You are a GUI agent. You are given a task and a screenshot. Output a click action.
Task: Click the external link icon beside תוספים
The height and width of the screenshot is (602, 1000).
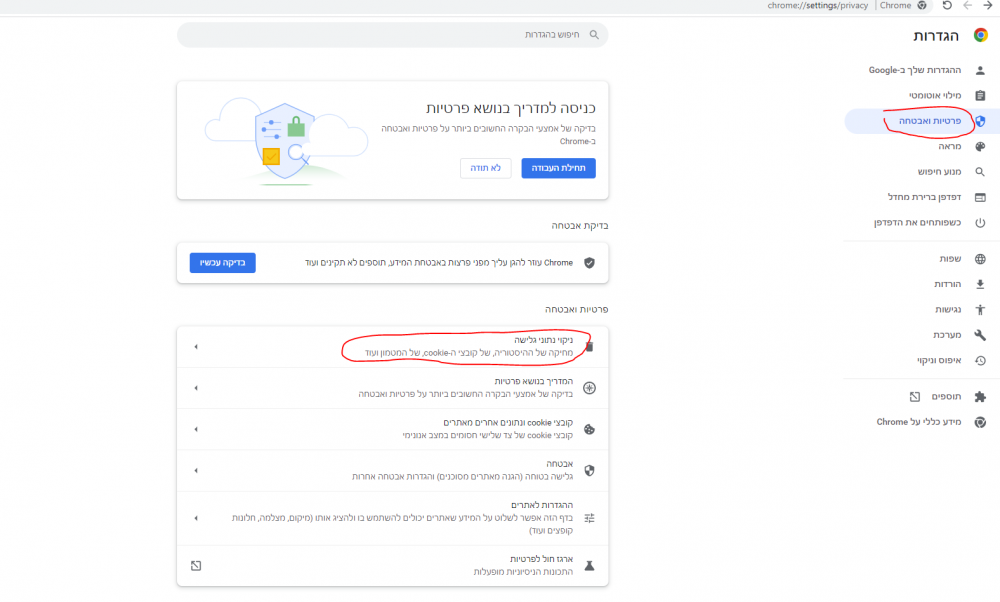[915, 397]
